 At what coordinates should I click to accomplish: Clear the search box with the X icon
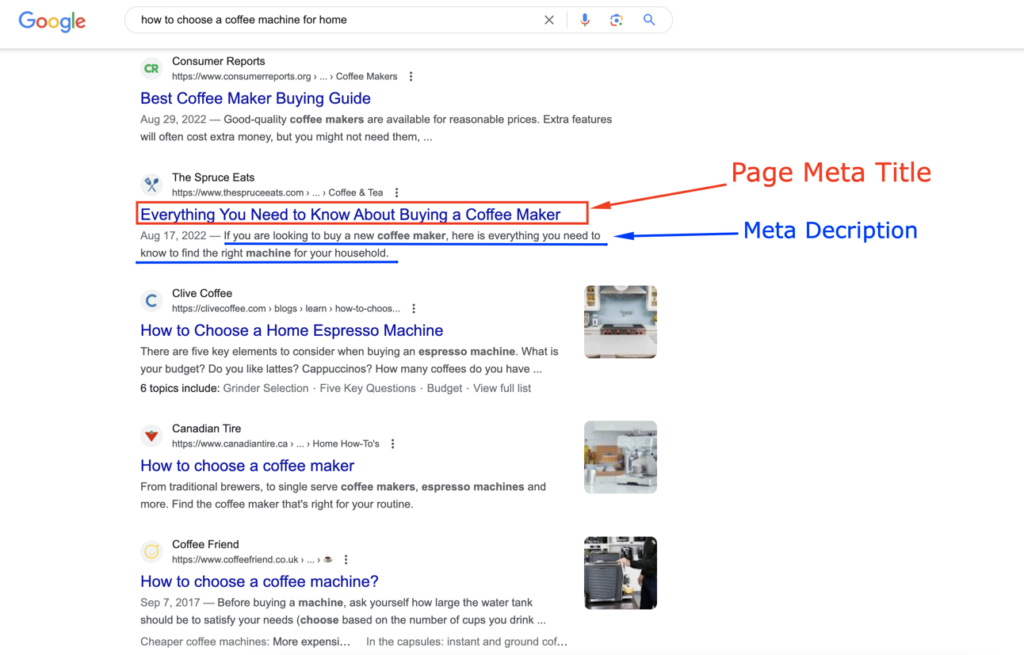[x=549, y=20]
